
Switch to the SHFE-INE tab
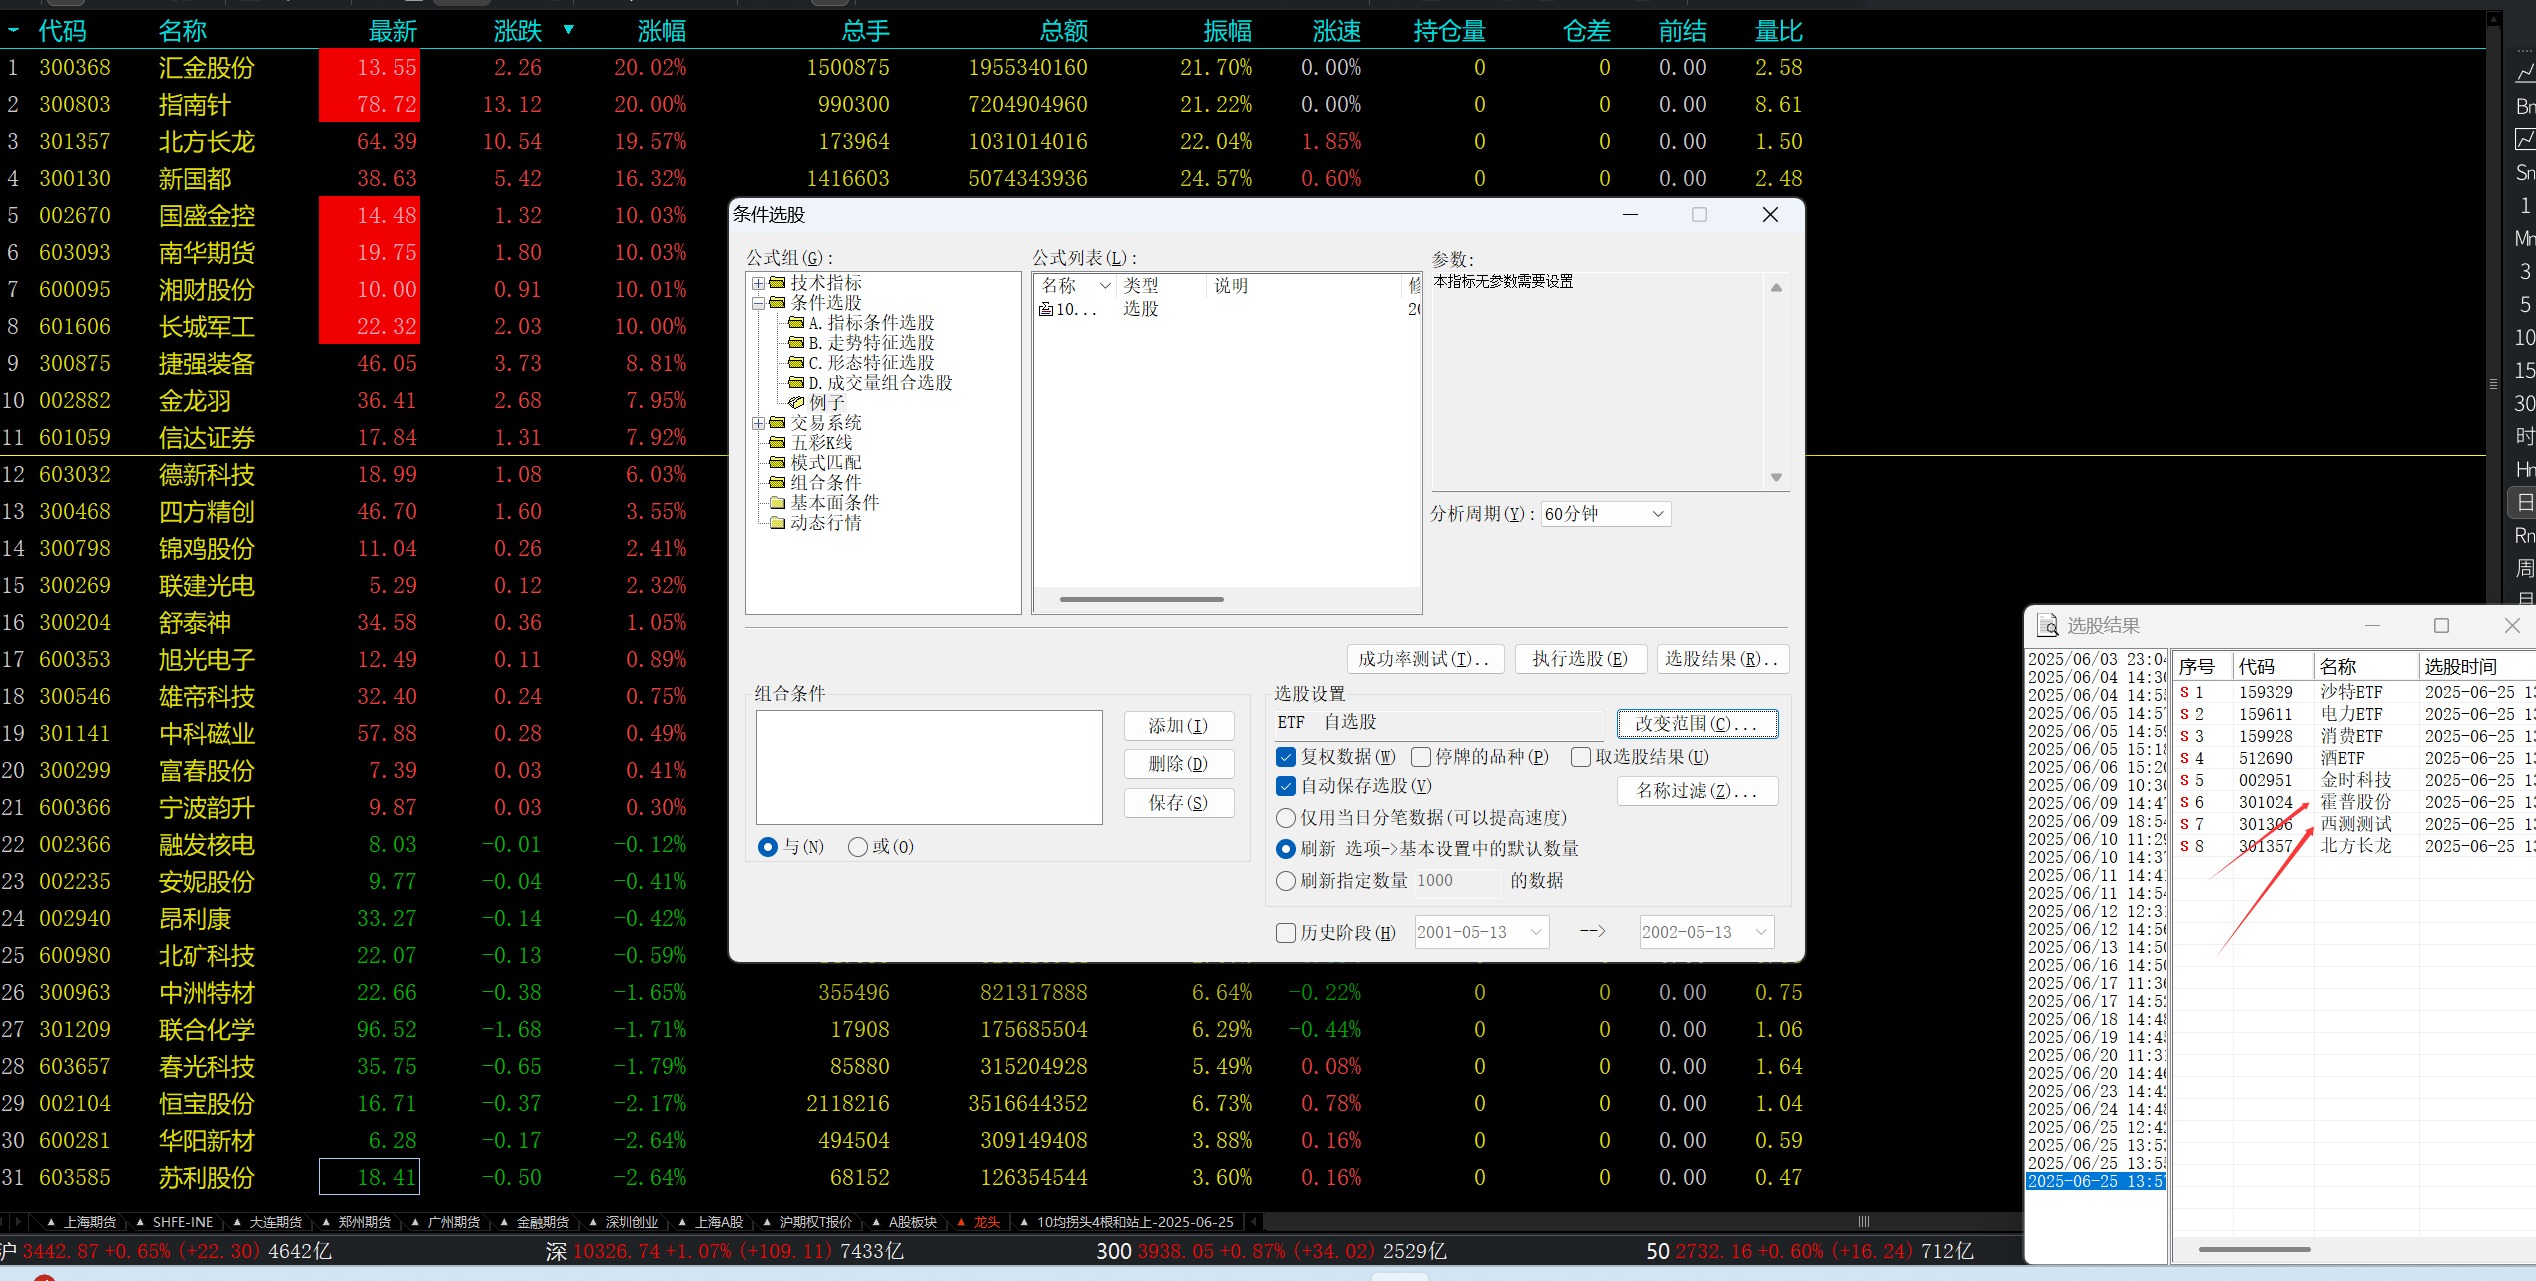click(176, 1222)
